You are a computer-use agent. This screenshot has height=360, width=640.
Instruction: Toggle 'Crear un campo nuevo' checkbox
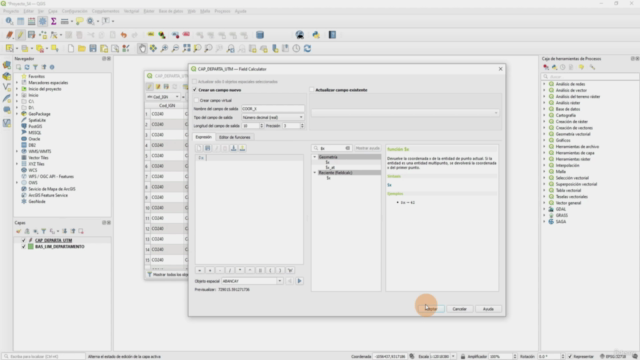195,90
